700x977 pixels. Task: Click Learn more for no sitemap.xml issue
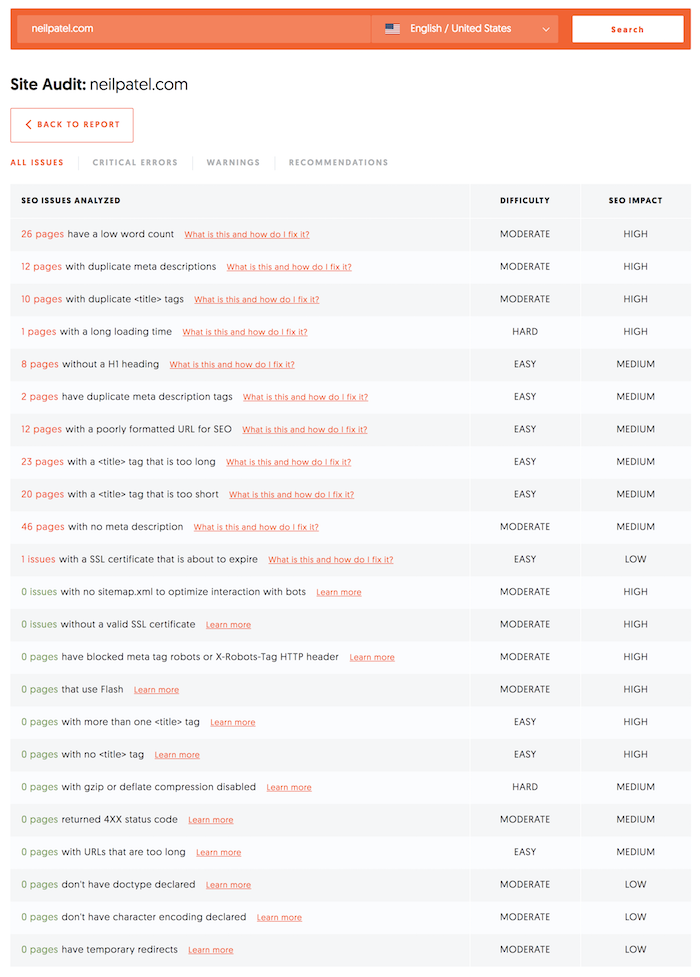(339, 593)
